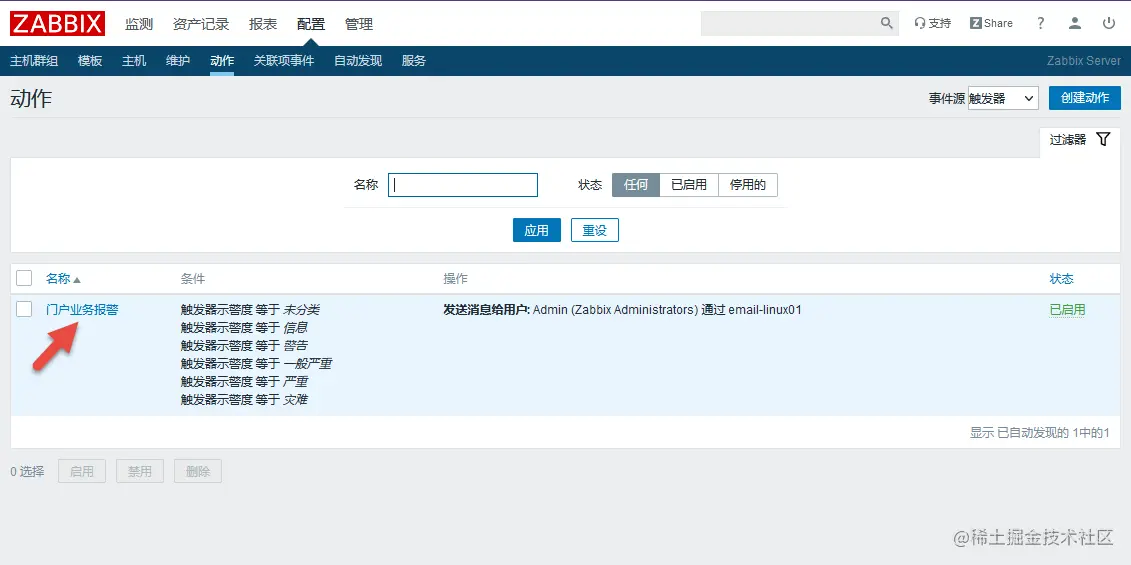Click the 过滤器 tab label
The width and height of the screenshot is (1131, 565).
point(1068,140)
